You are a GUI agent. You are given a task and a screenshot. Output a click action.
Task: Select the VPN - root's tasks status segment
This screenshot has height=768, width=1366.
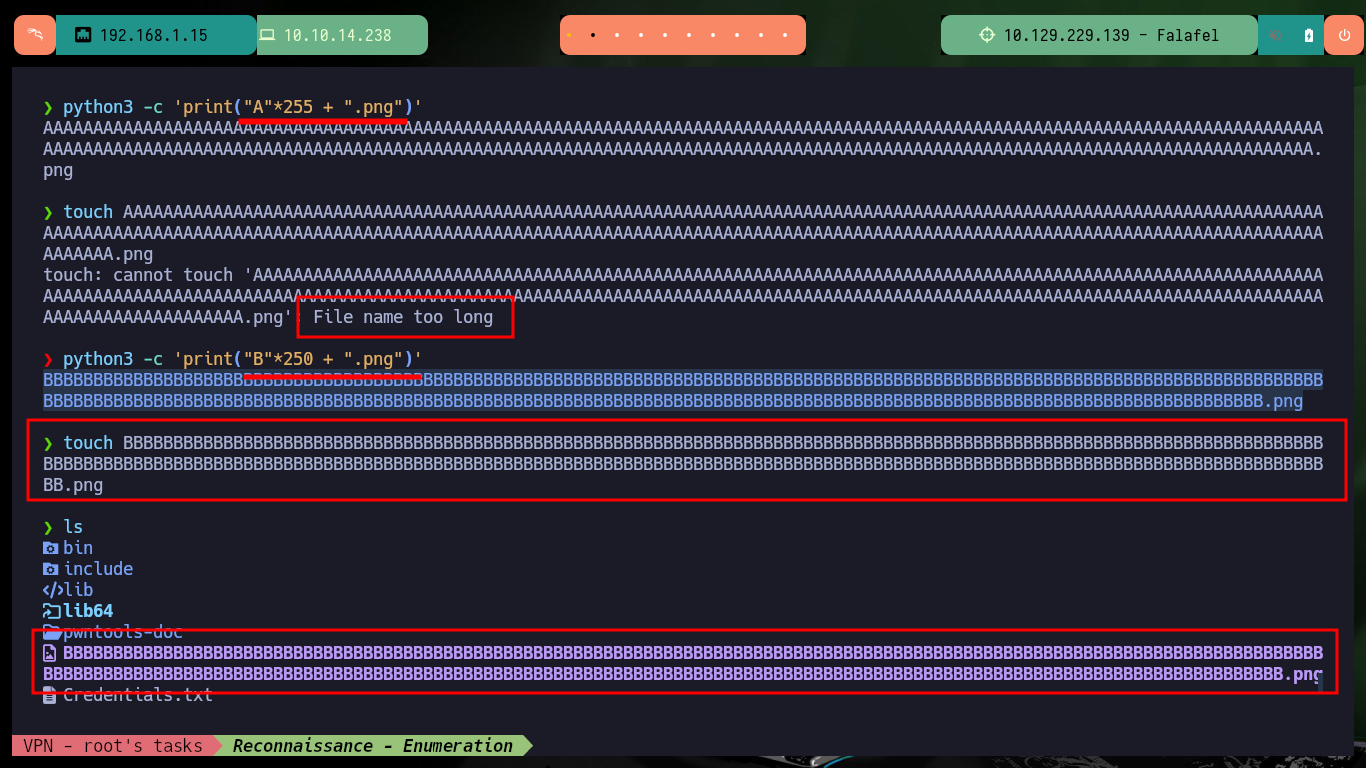click(113, 745)
